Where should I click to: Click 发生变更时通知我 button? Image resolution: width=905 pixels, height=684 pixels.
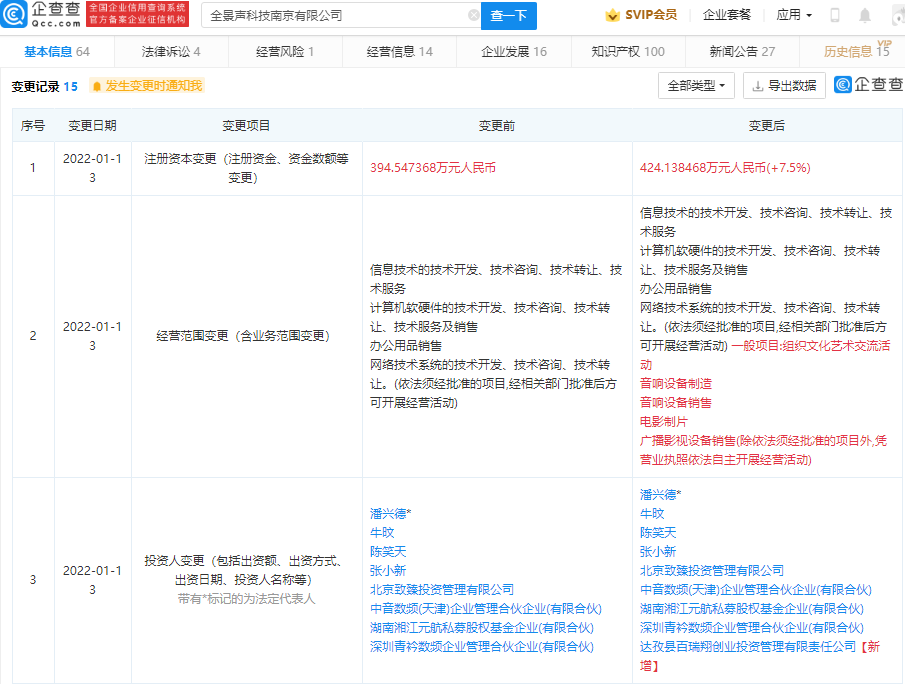[x=147, y=86]
